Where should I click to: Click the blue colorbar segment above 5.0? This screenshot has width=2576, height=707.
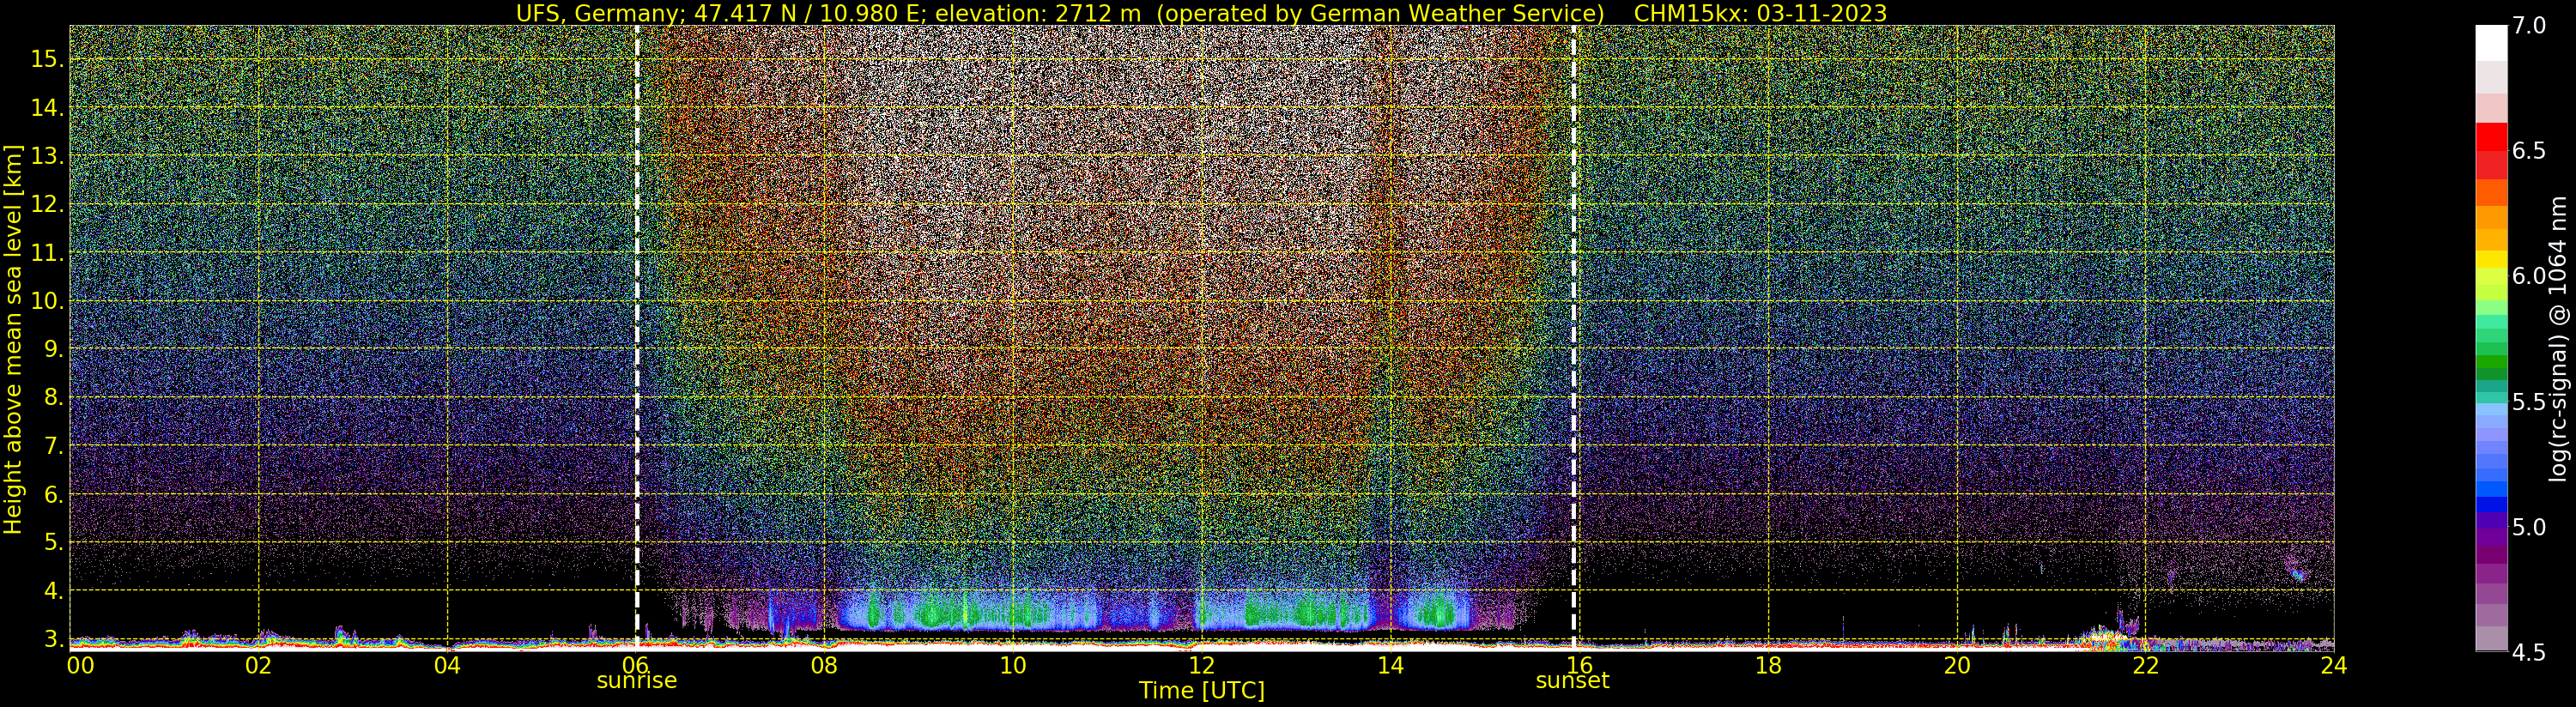[2491, 505]
